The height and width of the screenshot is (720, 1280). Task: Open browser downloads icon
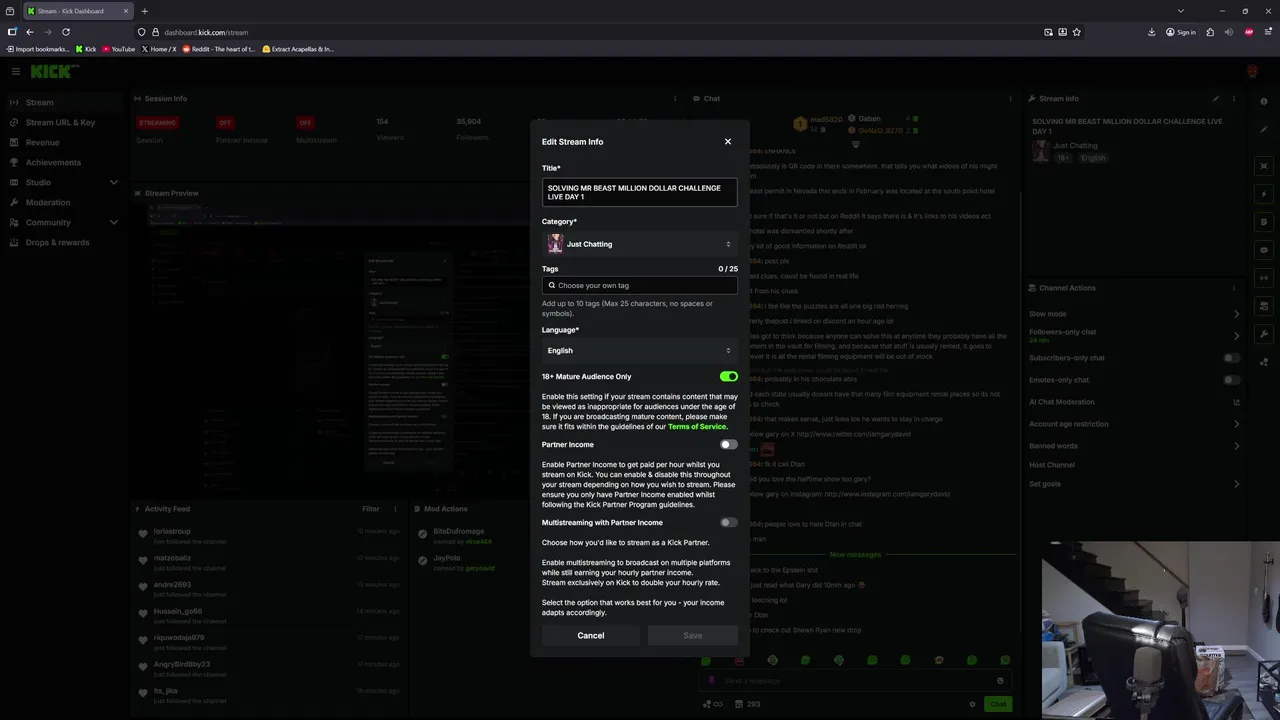pos(1152,32)
